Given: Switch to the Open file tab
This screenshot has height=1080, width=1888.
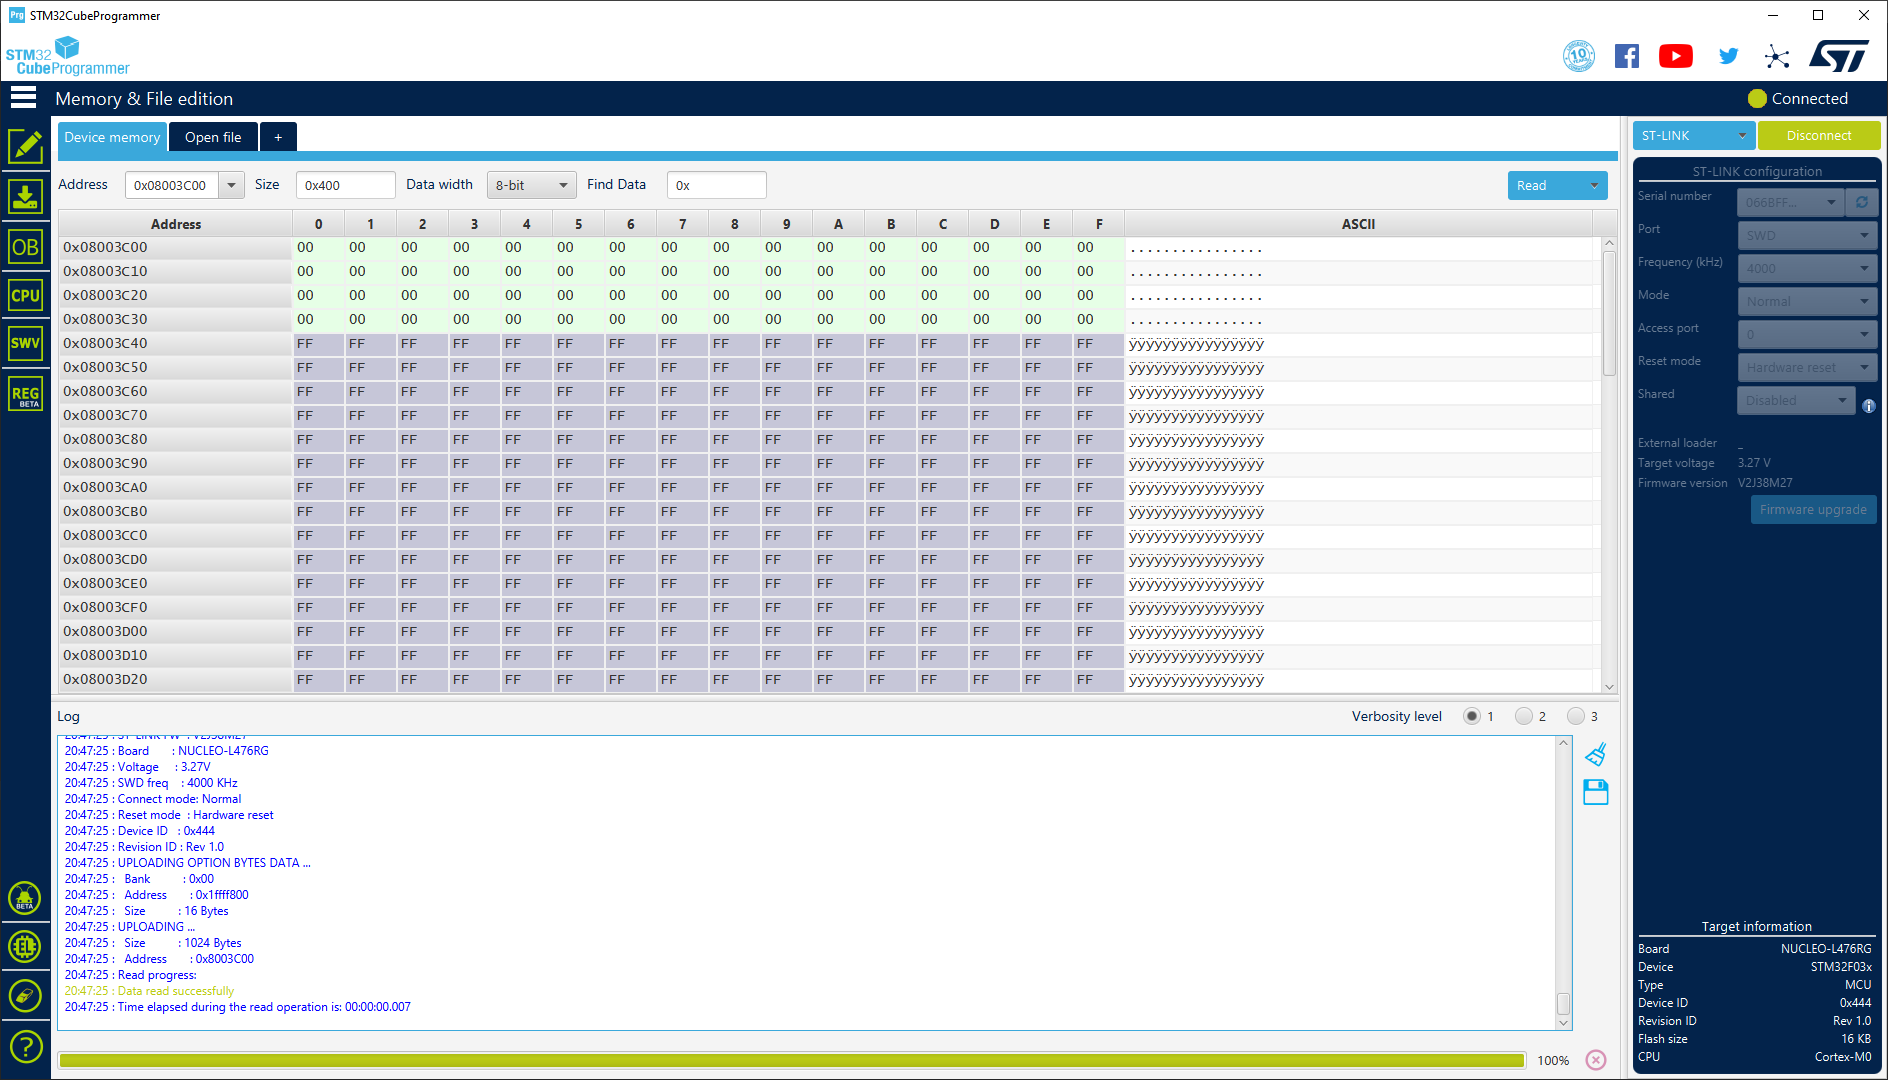Looking at the screenshot, I should [x=213, y=137].
